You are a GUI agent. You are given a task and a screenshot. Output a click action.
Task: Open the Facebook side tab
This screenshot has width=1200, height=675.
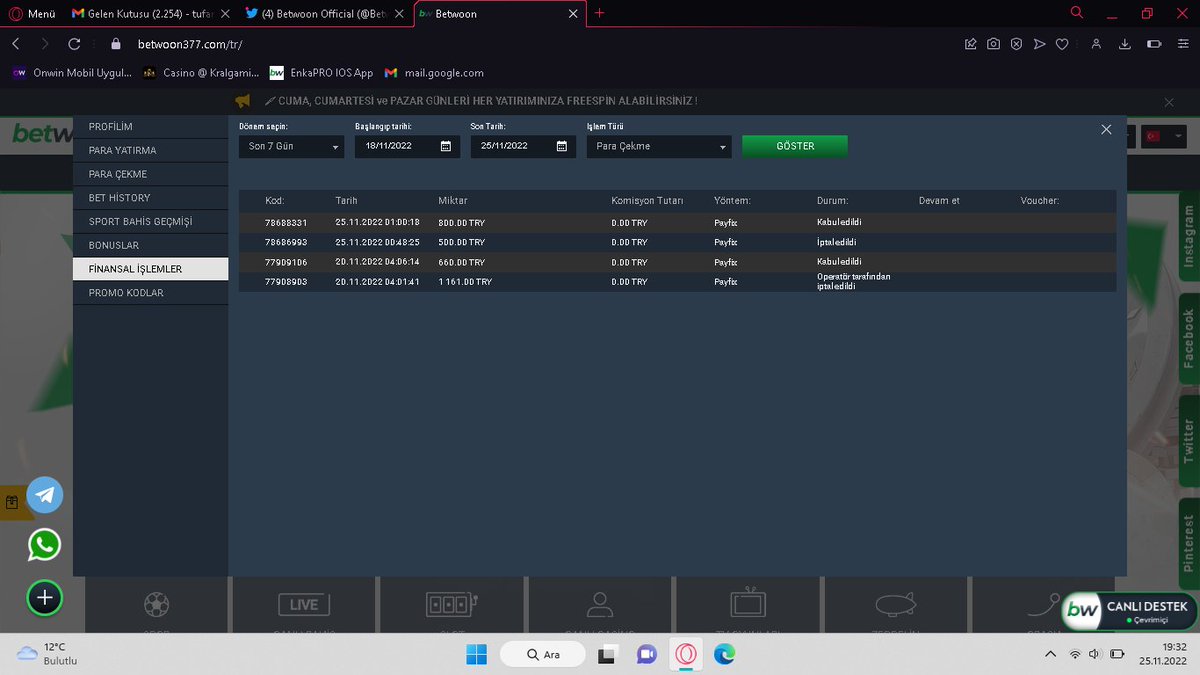(1189, 338)
